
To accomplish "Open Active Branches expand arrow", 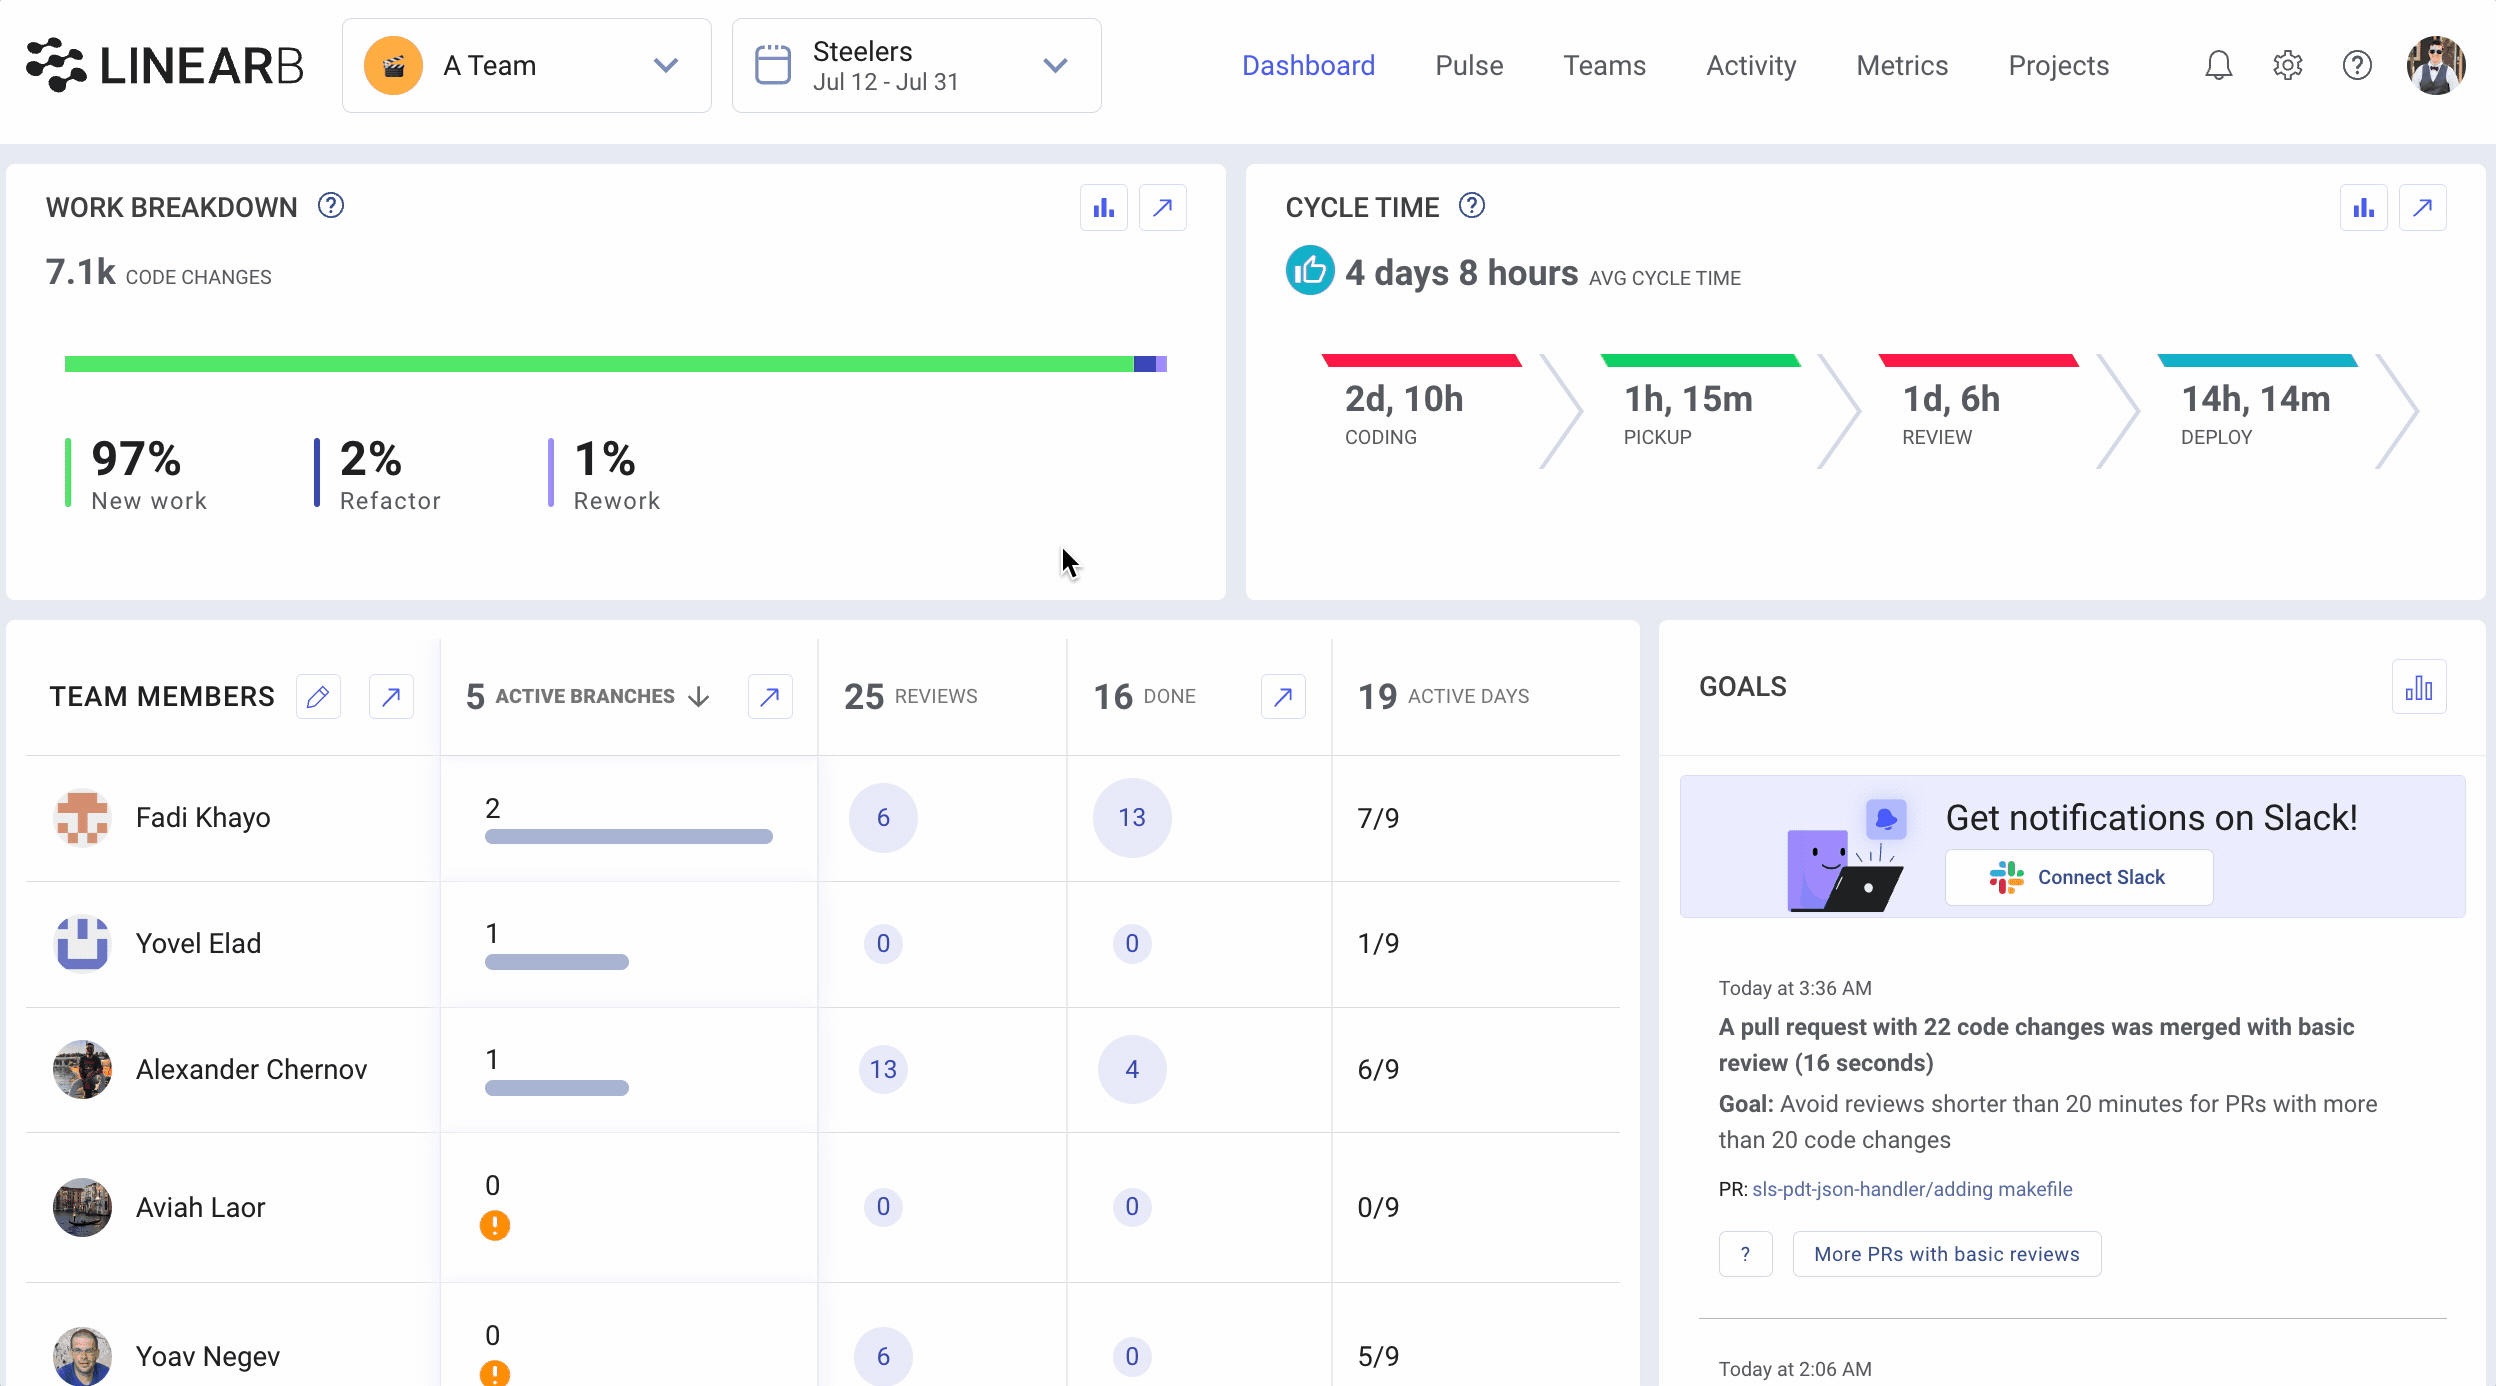I will (x=770, y=697).
